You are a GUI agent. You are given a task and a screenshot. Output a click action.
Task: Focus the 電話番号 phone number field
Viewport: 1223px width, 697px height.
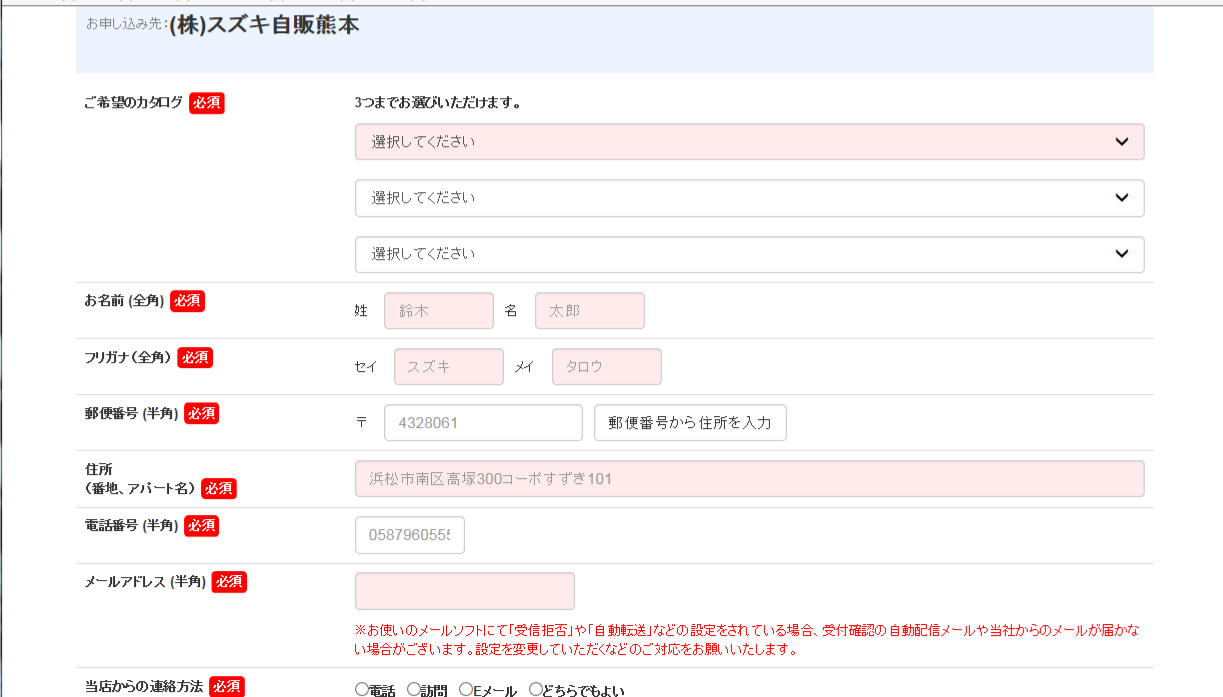410,535
